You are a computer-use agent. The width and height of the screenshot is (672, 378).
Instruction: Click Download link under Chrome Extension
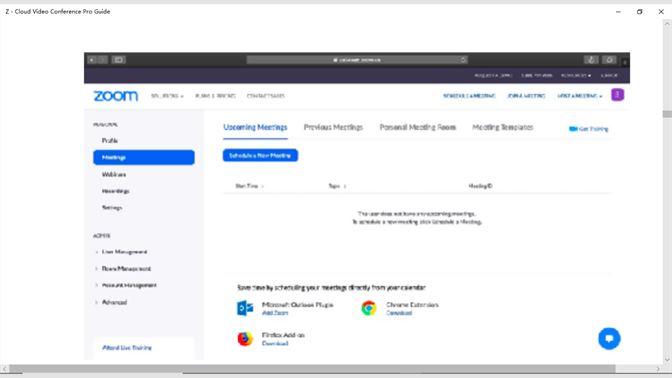399,313
